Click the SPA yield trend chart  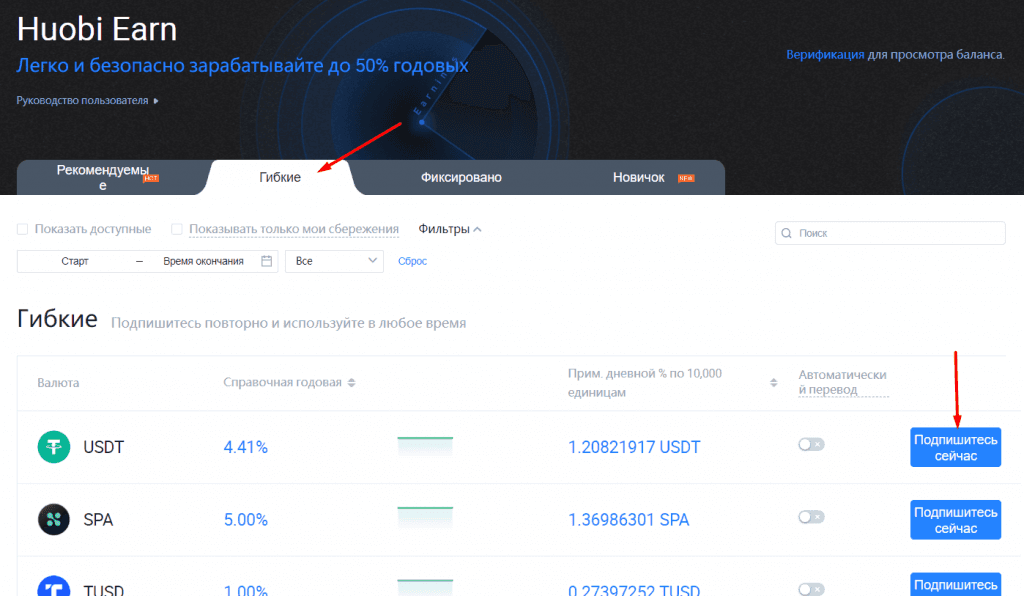[x=425, y=517]
